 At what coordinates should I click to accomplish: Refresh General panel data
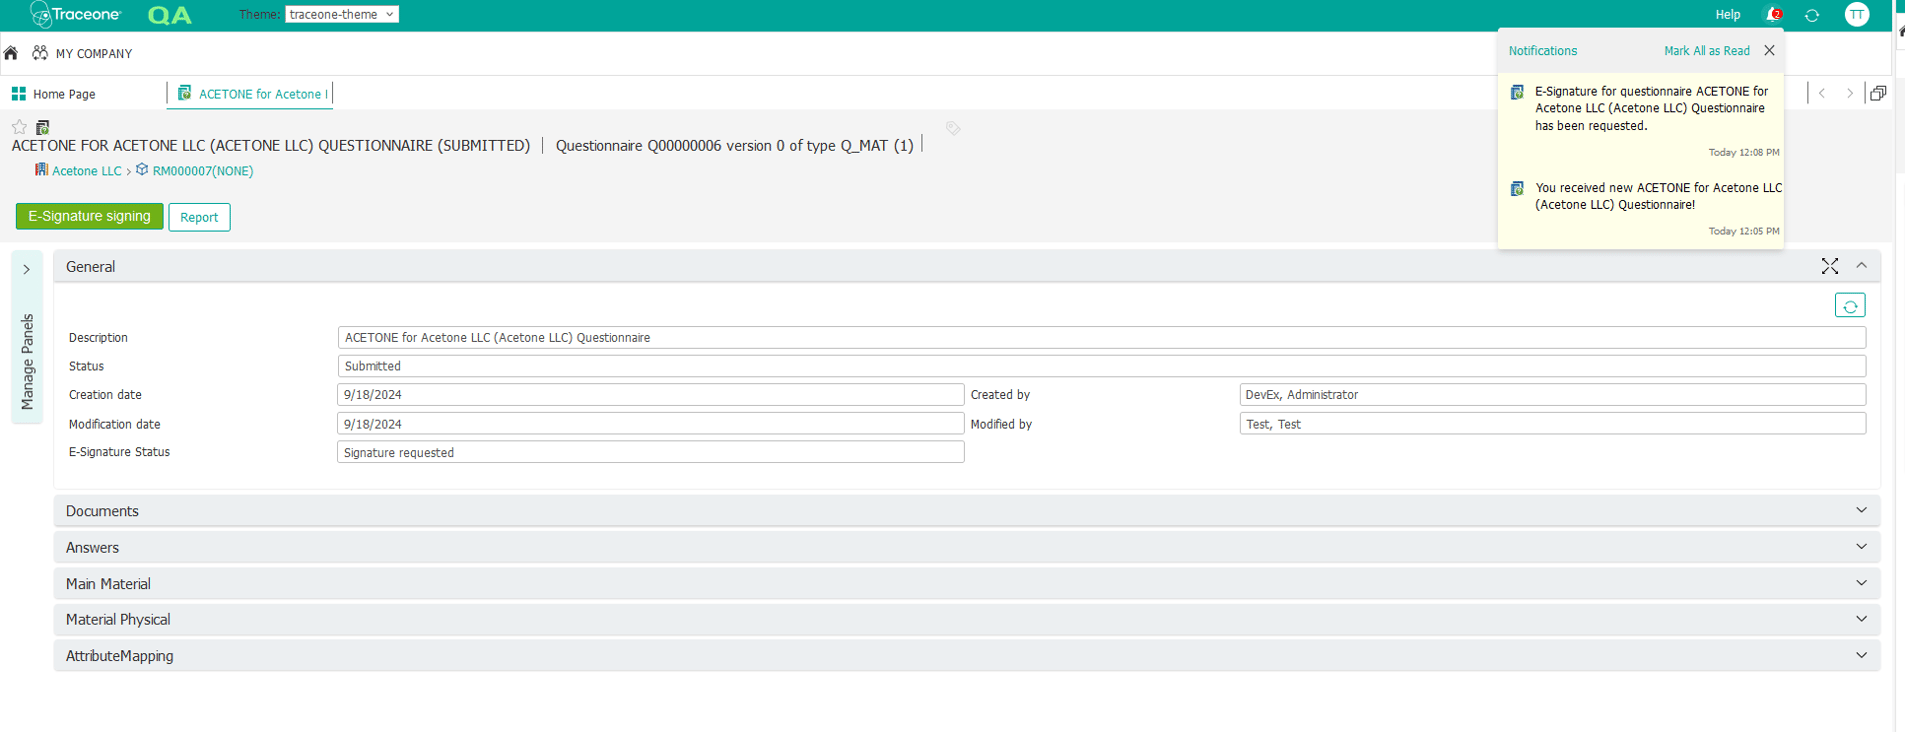tap(1850, 306)
